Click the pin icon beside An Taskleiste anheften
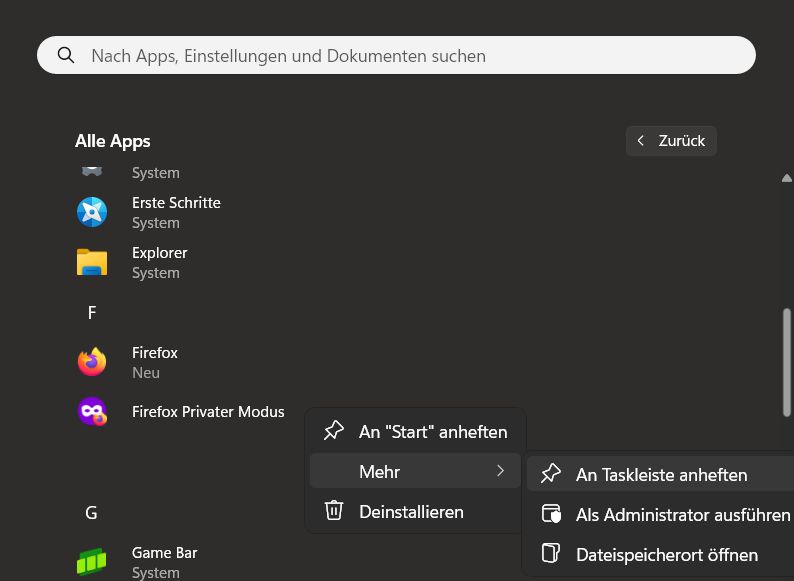Image resolution: width=794 pixels, height=581 pixels. tap(550, 475)
